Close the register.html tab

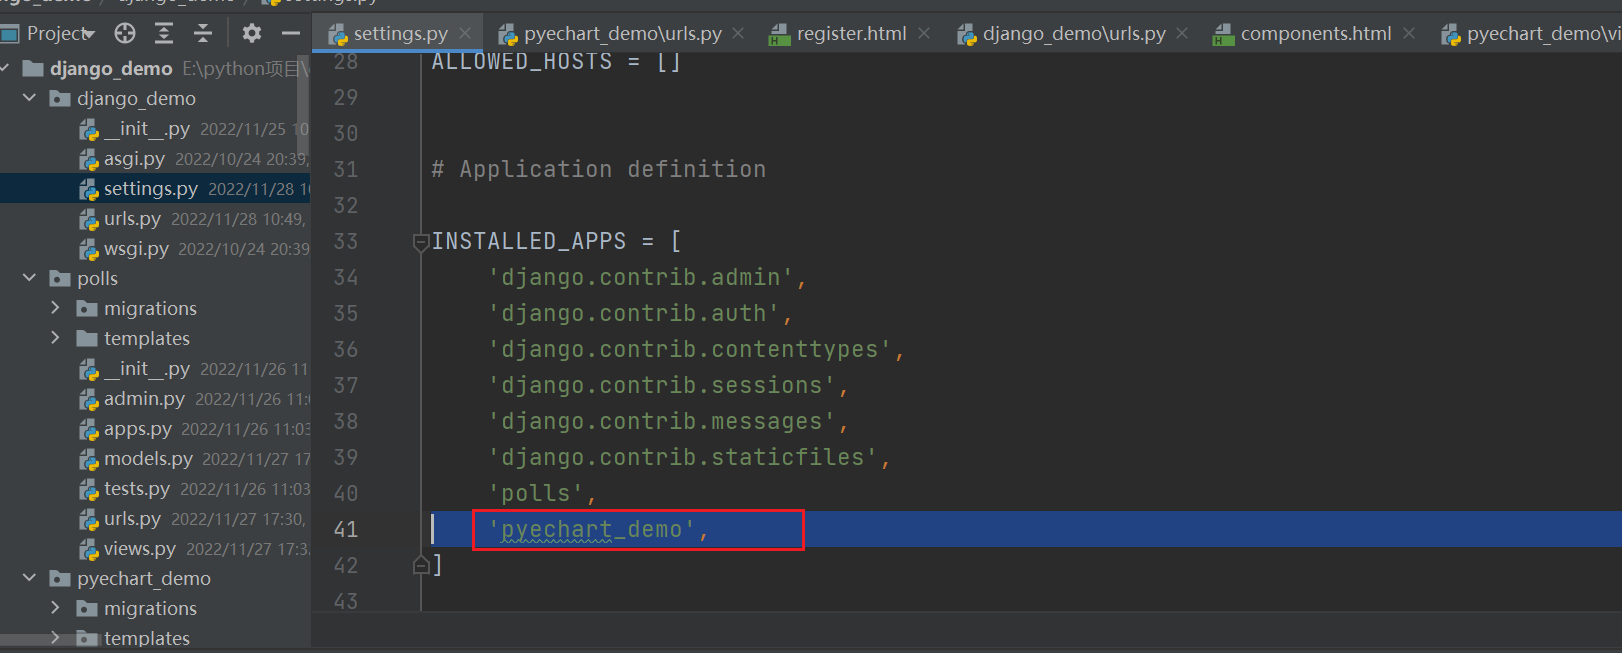tap(924, 33)
